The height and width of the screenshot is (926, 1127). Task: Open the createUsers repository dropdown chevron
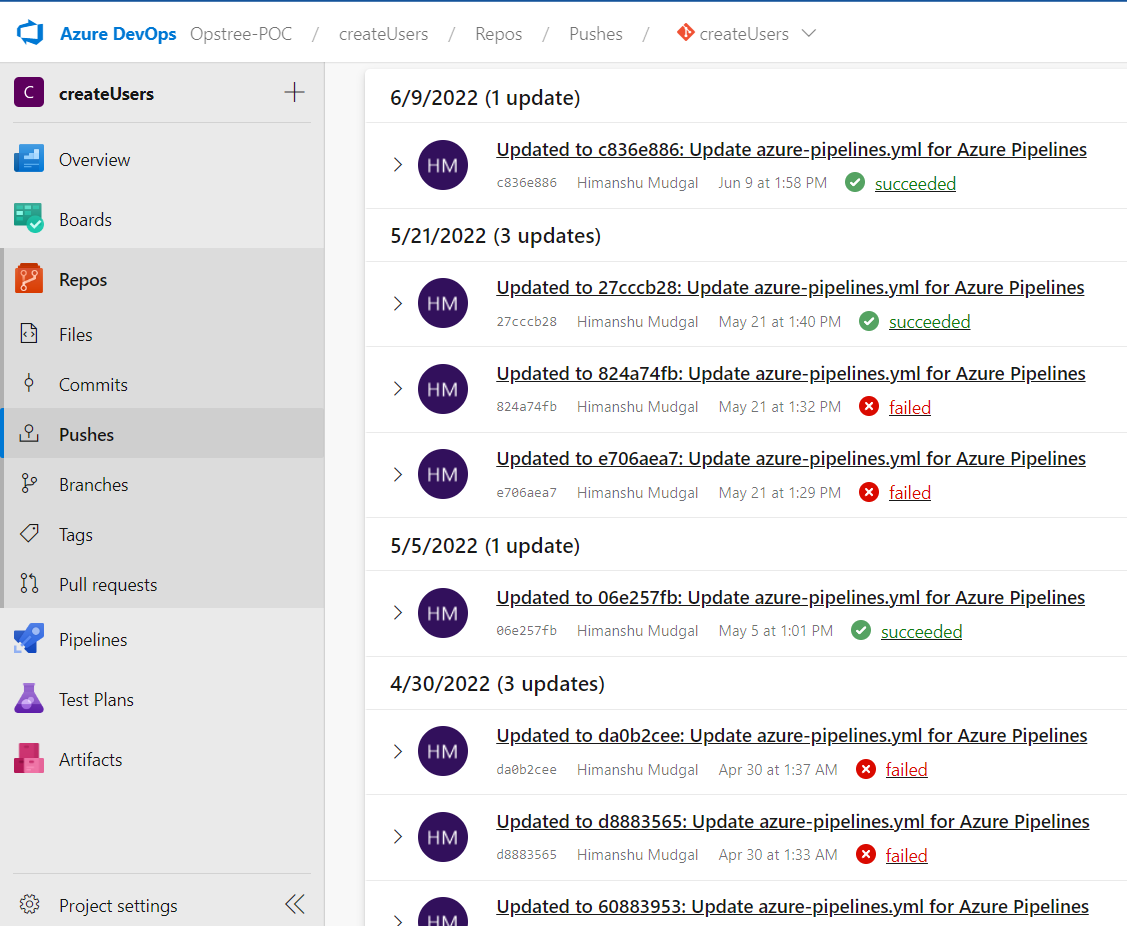coord(809,33)
